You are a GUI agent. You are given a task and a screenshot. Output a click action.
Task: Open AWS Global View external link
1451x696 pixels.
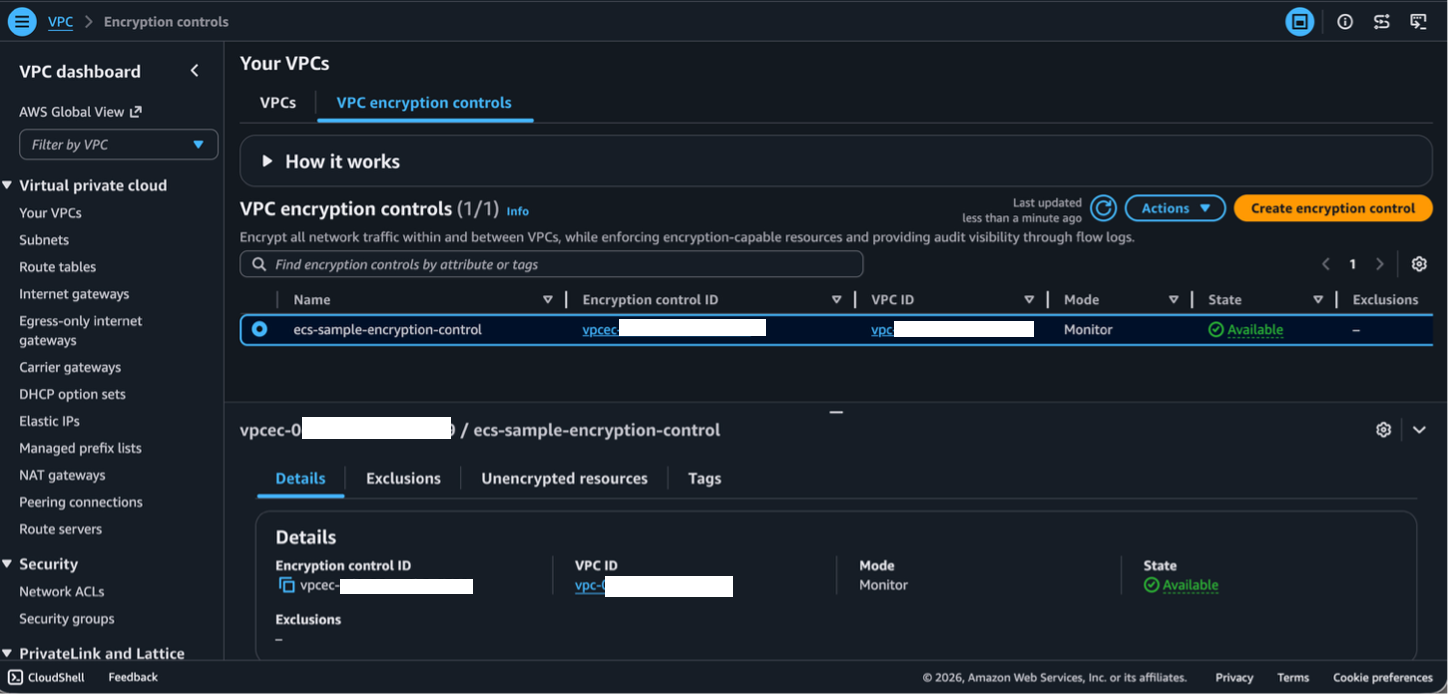80,112
